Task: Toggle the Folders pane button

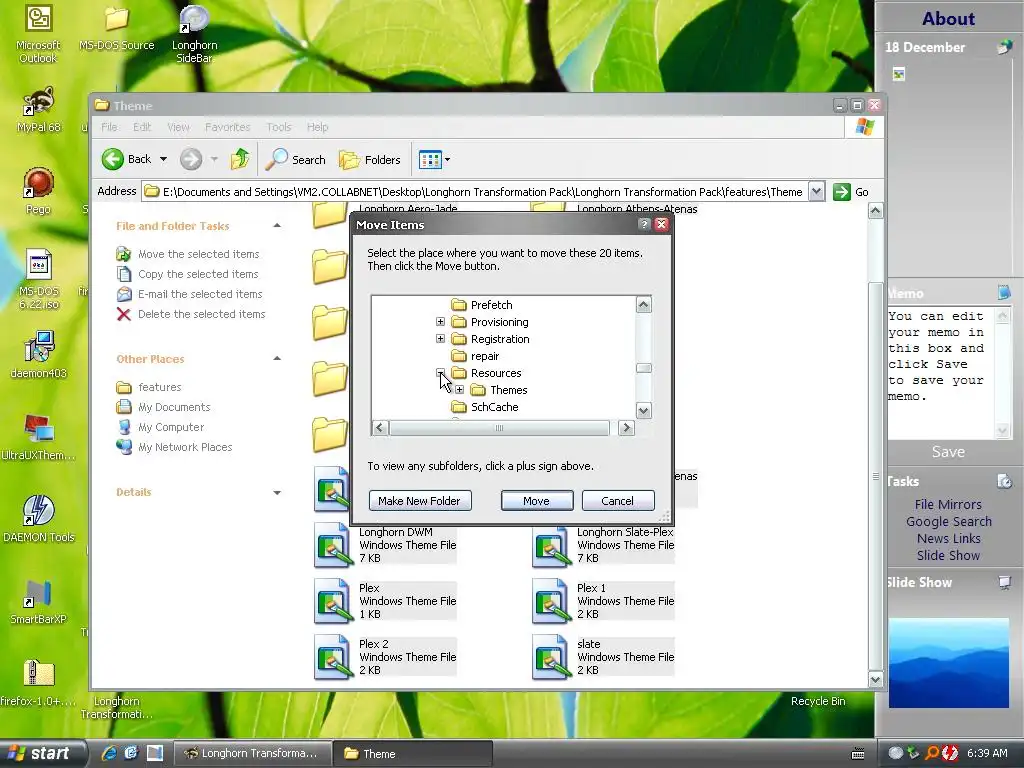Action: (370, 159)
